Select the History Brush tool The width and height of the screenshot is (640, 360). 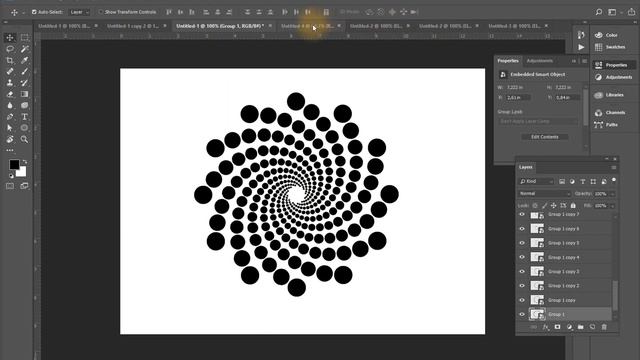[24, 83]
